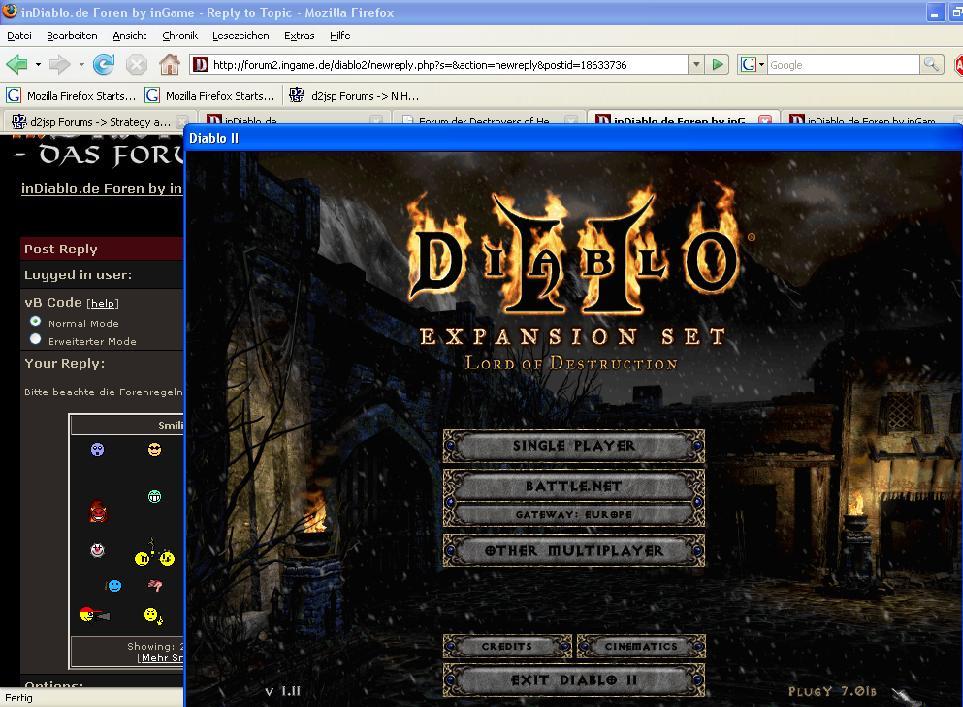Open the Chronik menu
963x707 pixels.
[x=180, y=36]
